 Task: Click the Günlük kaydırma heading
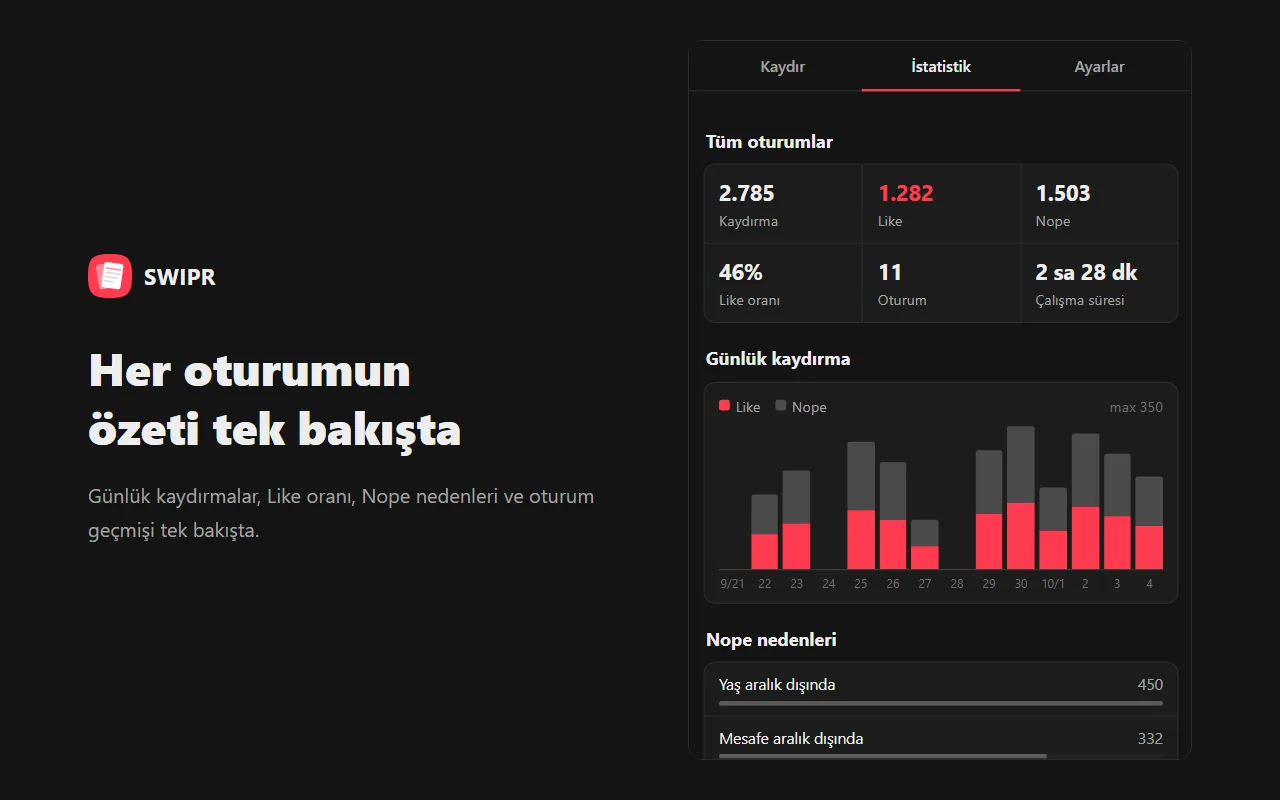point(778,359)
